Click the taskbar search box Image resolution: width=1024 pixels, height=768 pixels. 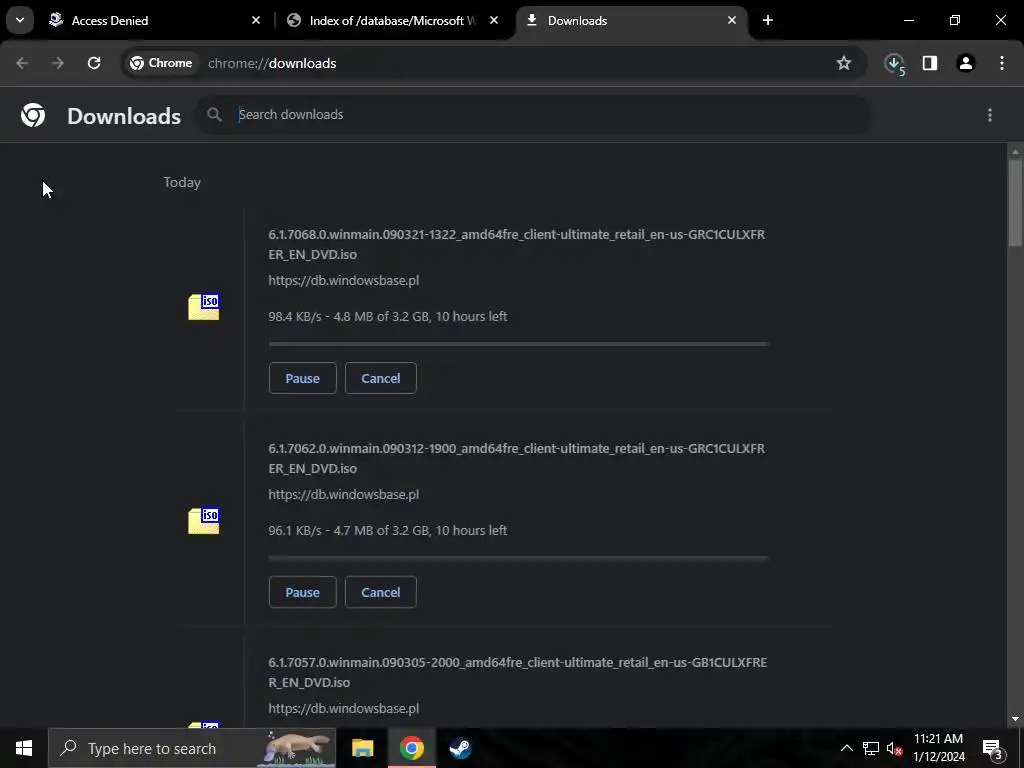click(x=192, y=748)
